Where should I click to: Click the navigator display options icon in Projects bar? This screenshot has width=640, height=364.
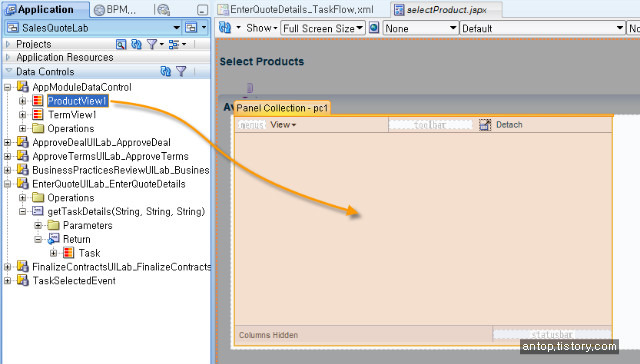174,44
